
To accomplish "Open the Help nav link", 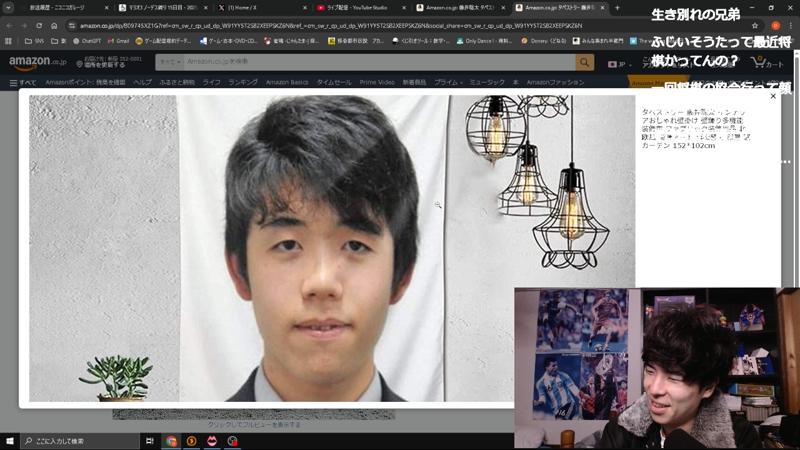I will click(x=142, y=82).
